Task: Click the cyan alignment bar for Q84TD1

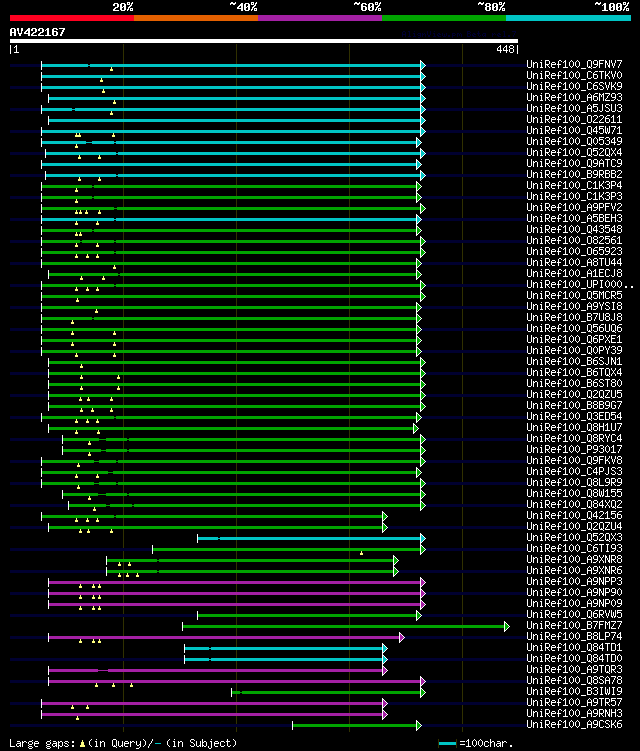Action: pyautogui.click(x=284, y=649)
